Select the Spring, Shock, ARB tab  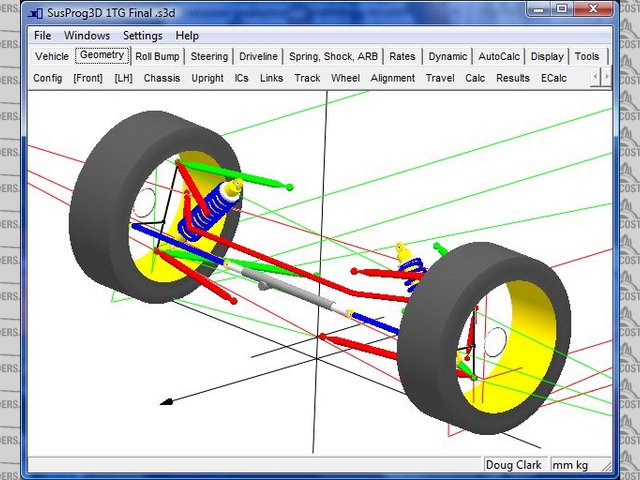(x=333, y=56)
